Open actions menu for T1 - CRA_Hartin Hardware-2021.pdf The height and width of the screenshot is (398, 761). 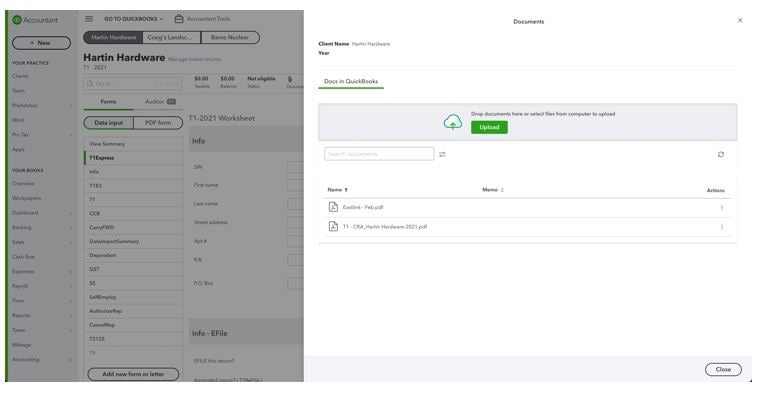[x=722, y=227]
